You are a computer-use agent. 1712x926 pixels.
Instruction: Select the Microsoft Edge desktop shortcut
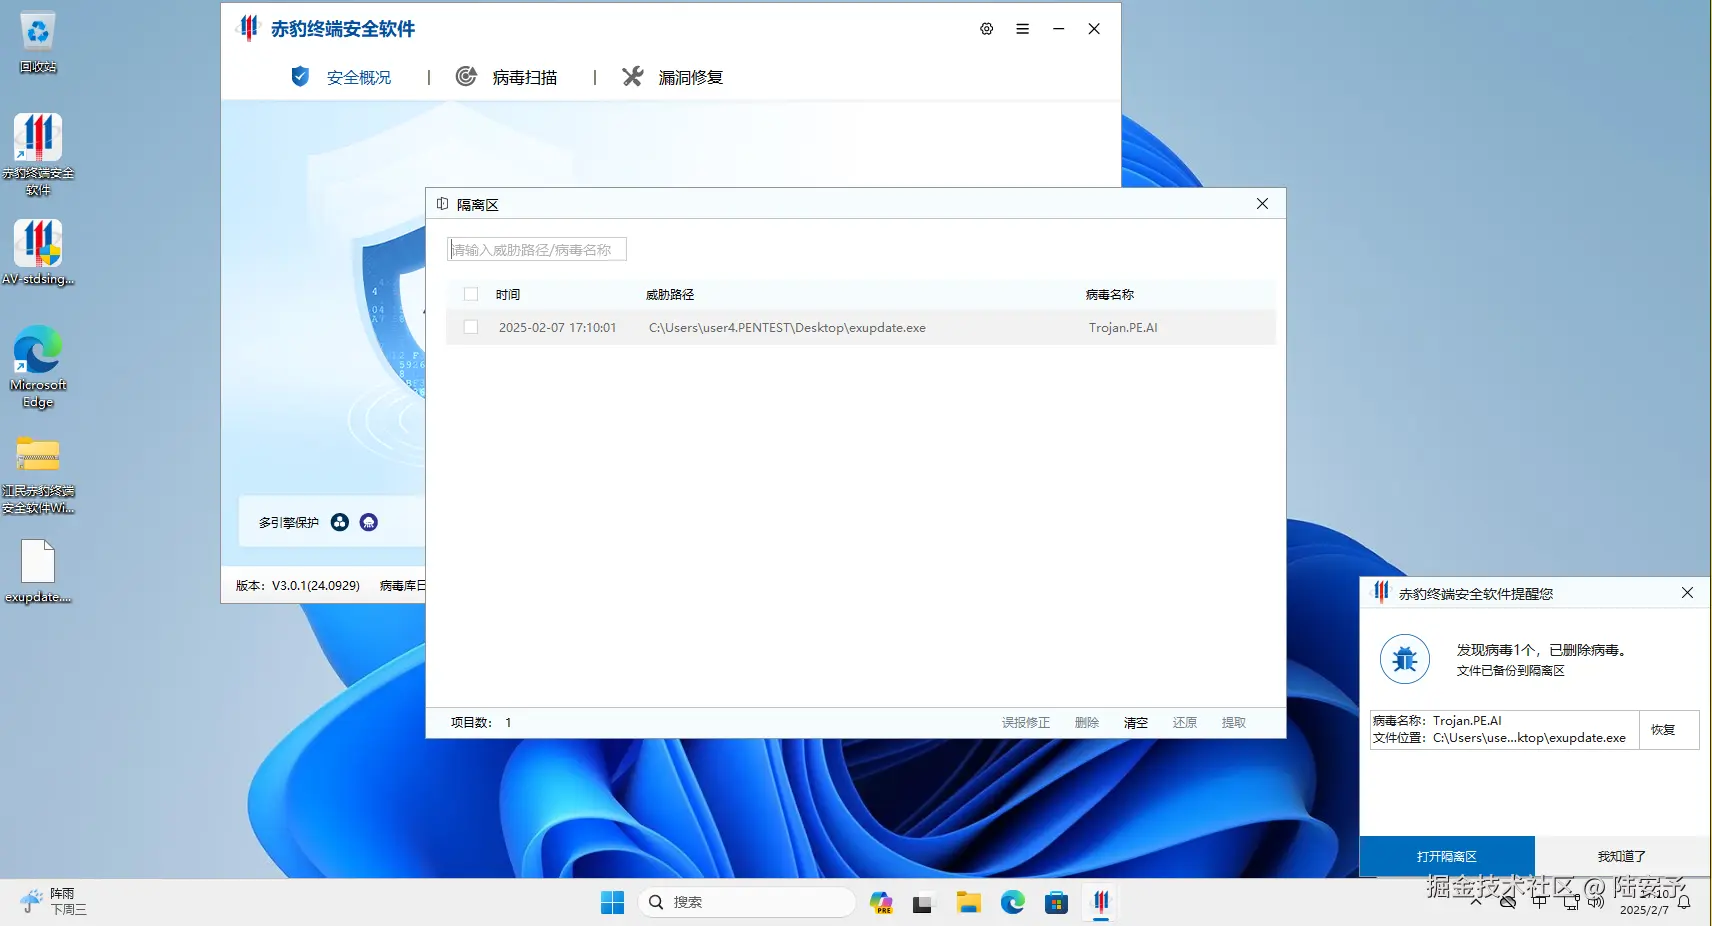[x=38, y=367]
